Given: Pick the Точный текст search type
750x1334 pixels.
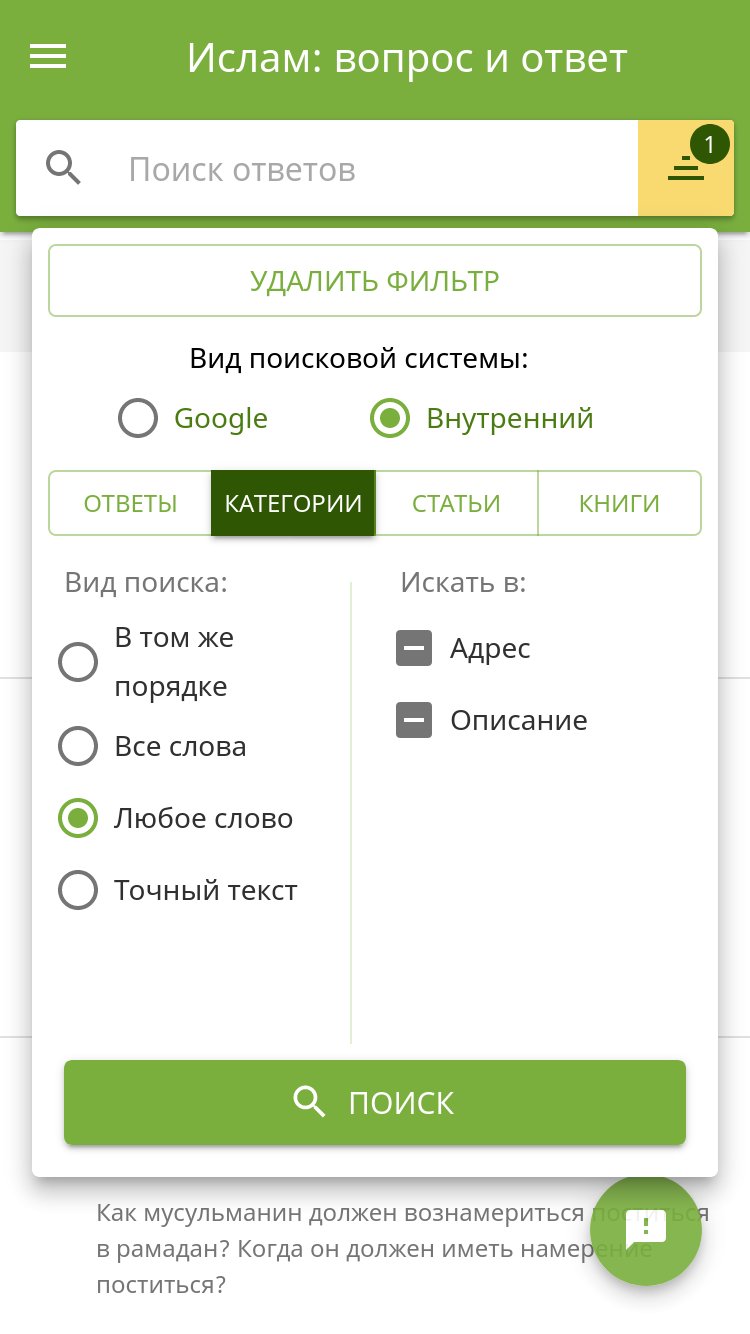Looking at the screenshot, I should coord(78,890).
